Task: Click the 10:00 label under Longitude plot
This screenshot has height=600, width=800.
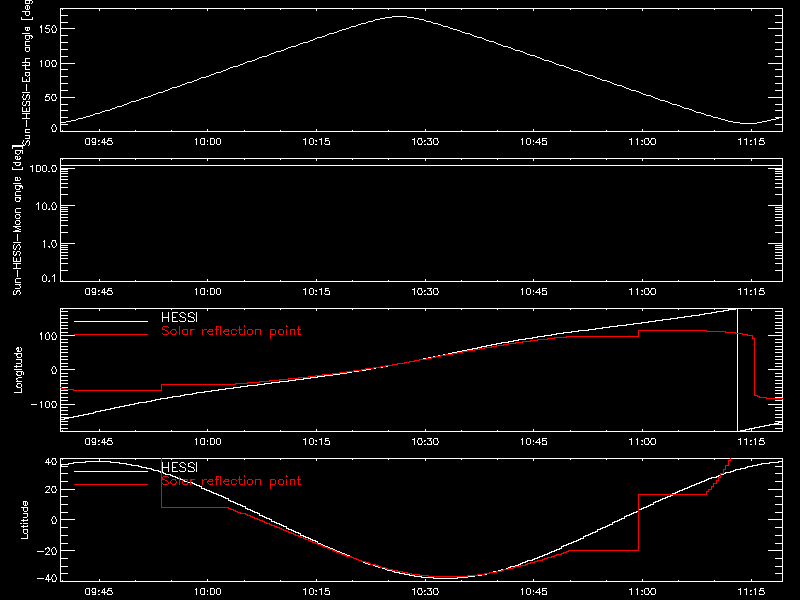Action: click(208, 442)
